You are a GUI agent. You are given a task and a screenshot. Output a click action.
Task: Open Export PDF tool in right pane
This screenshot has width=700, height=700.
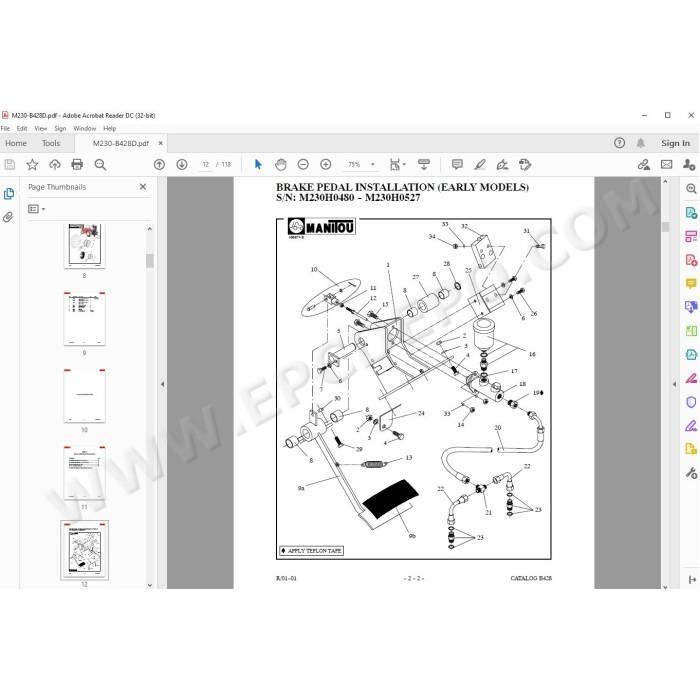[x=691, y=212]
